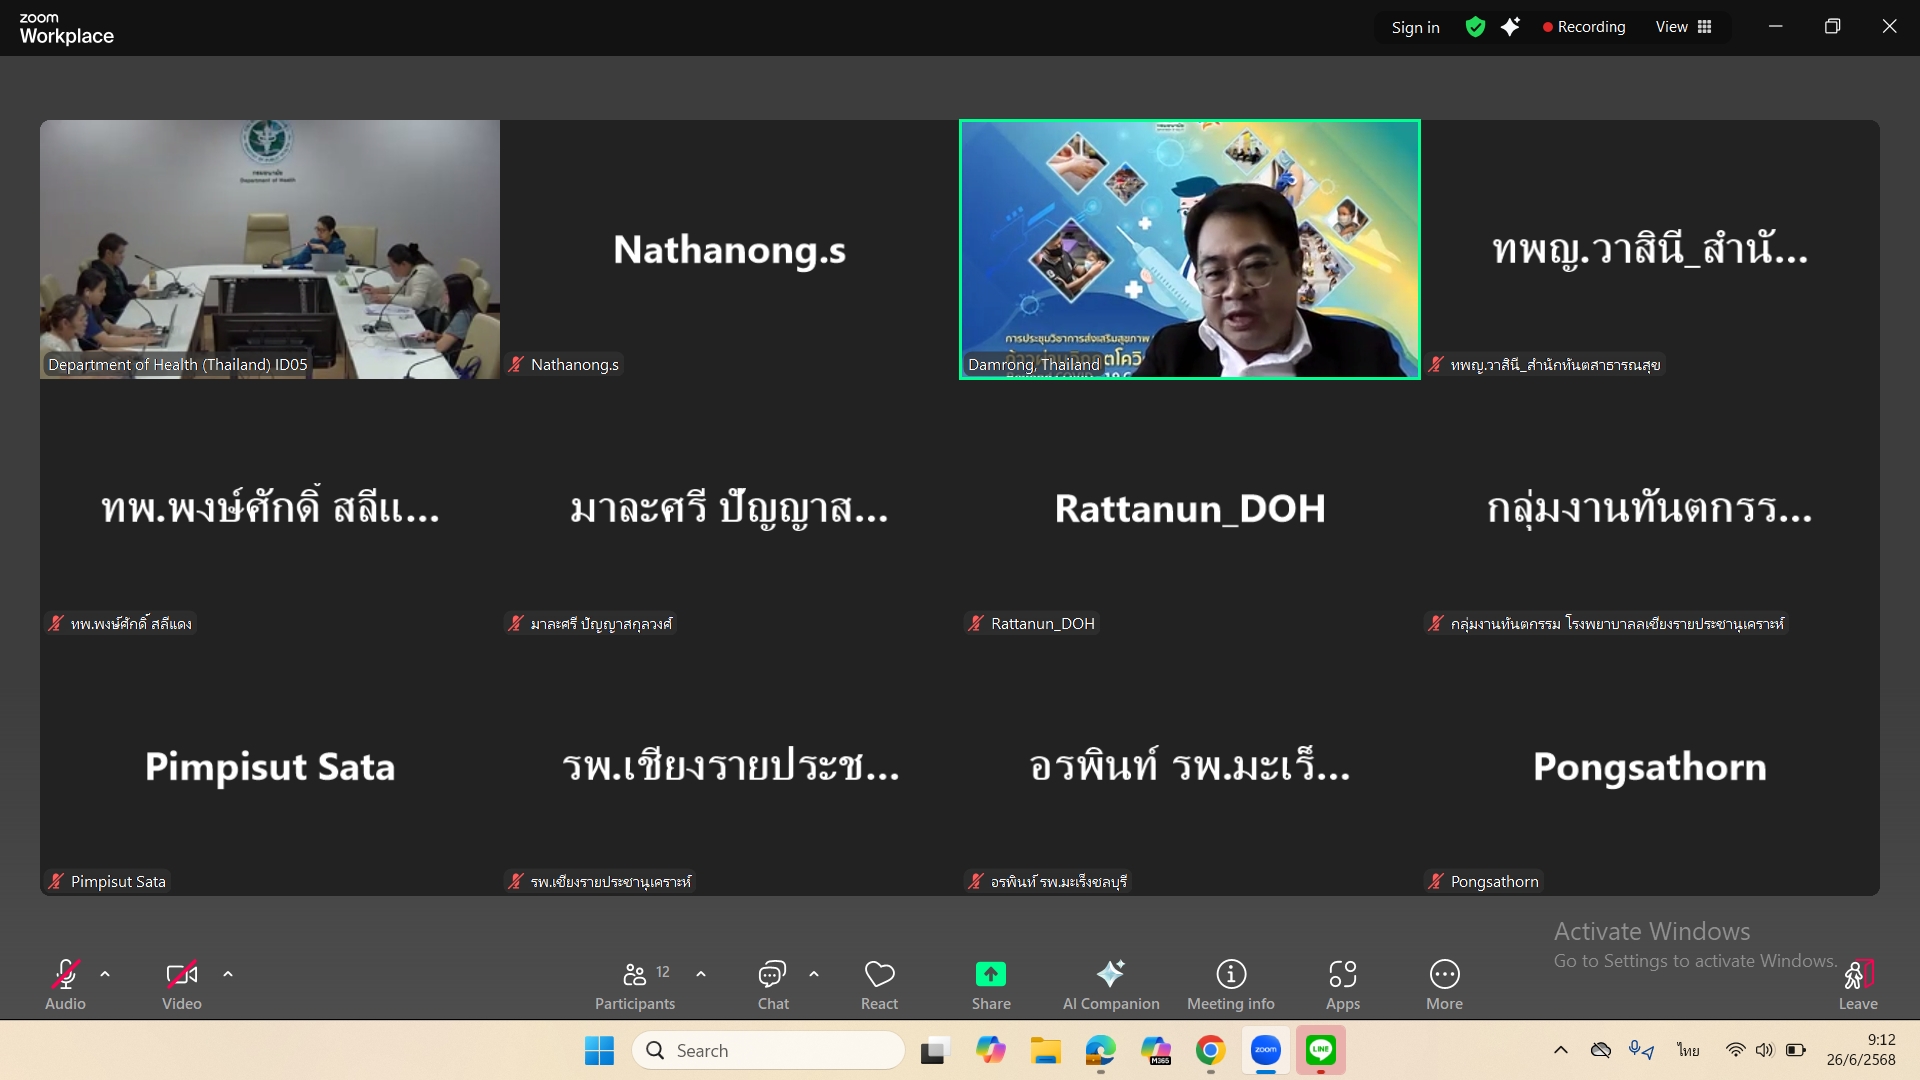Click the cloud sync tray icon
Image resolution: width=1920 pixels, height=1080 pixels.
point(1601,1050)
